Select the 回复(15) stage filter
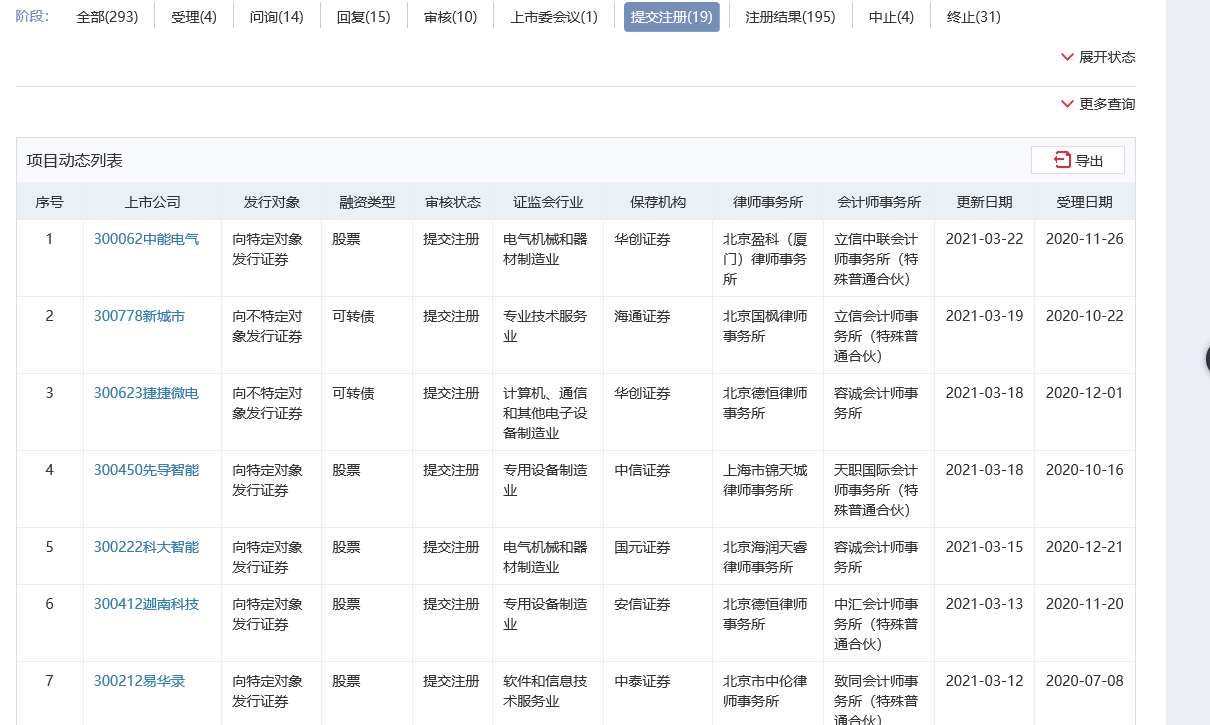The height and width of the screenshot is (725, 1210). (x=364, y=17)
